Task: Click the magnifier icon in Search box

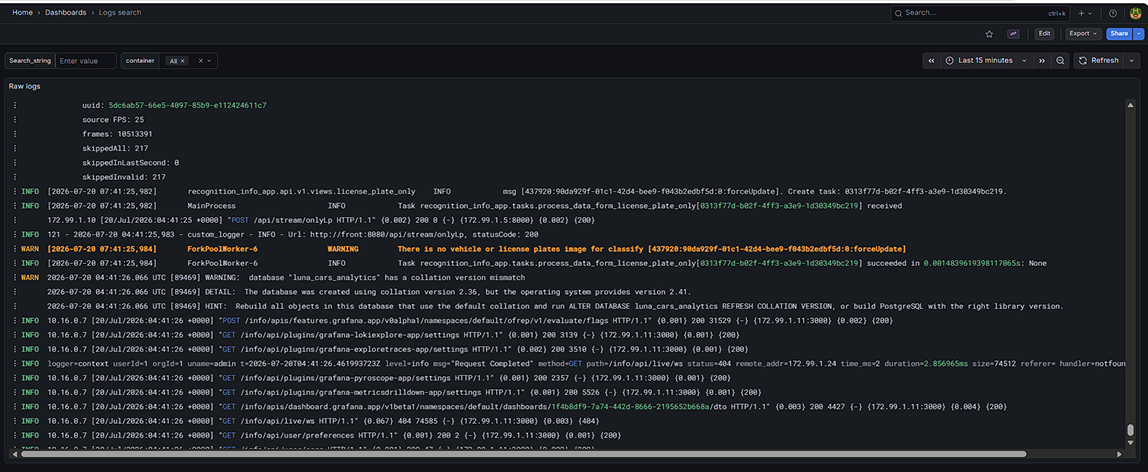Action: point(899,13)
